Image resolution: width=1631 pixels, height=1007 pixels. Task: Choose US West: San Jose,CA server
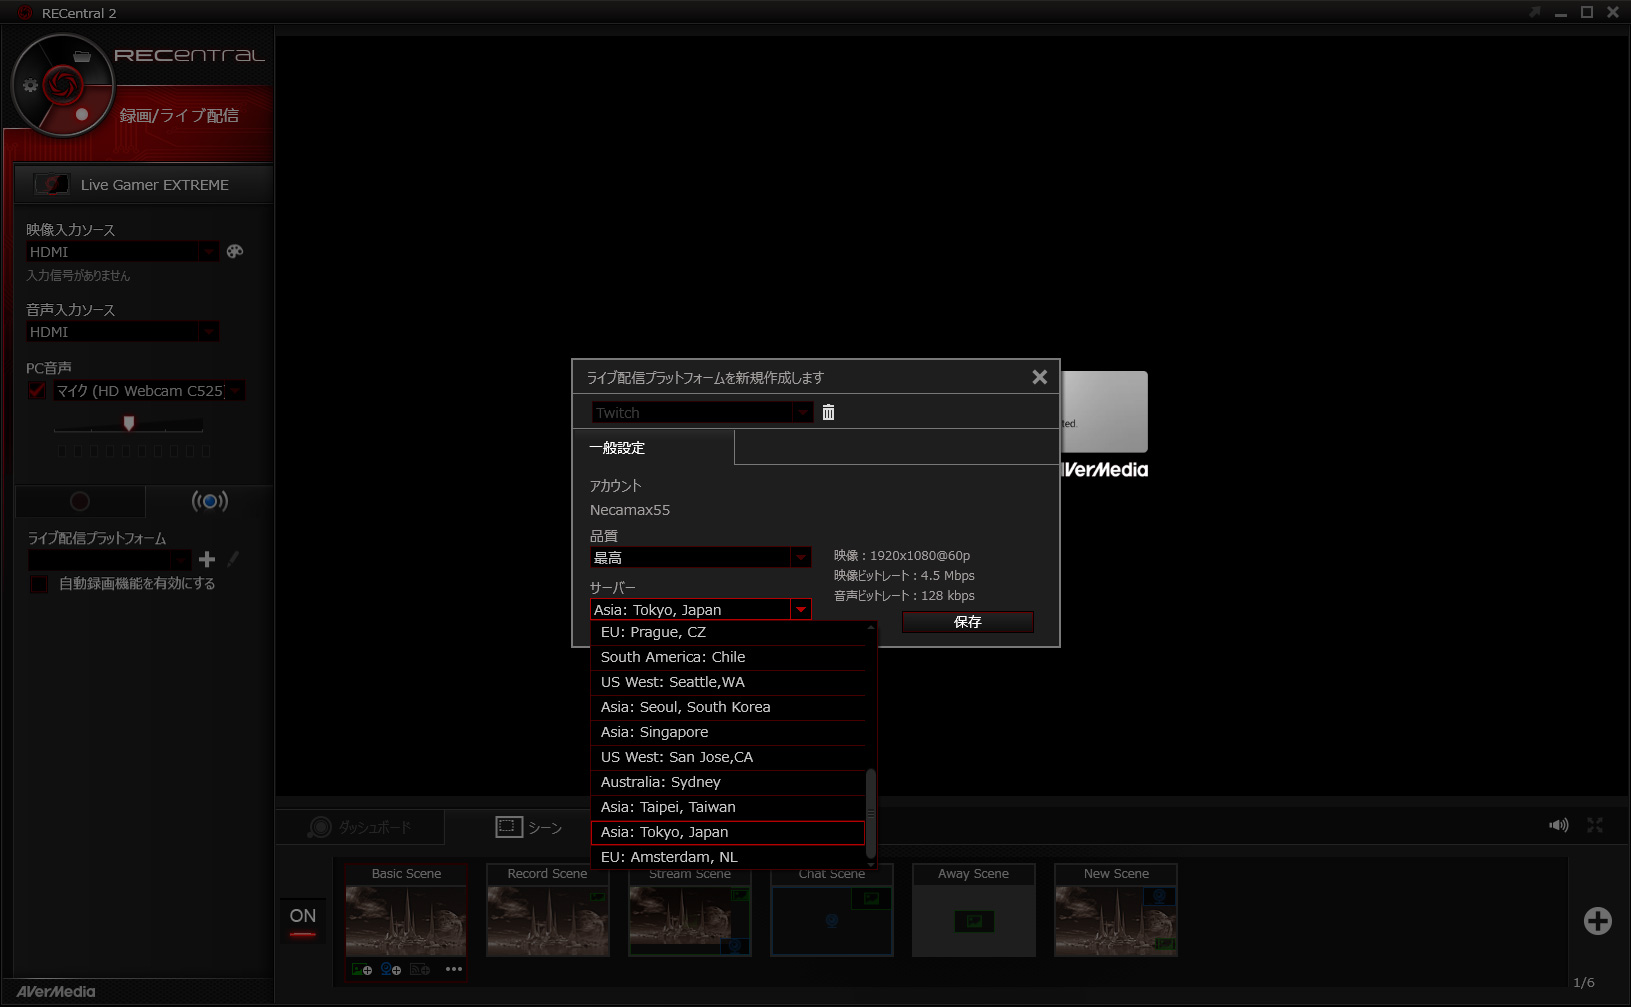pyautogui.click(x=728, y=757)
